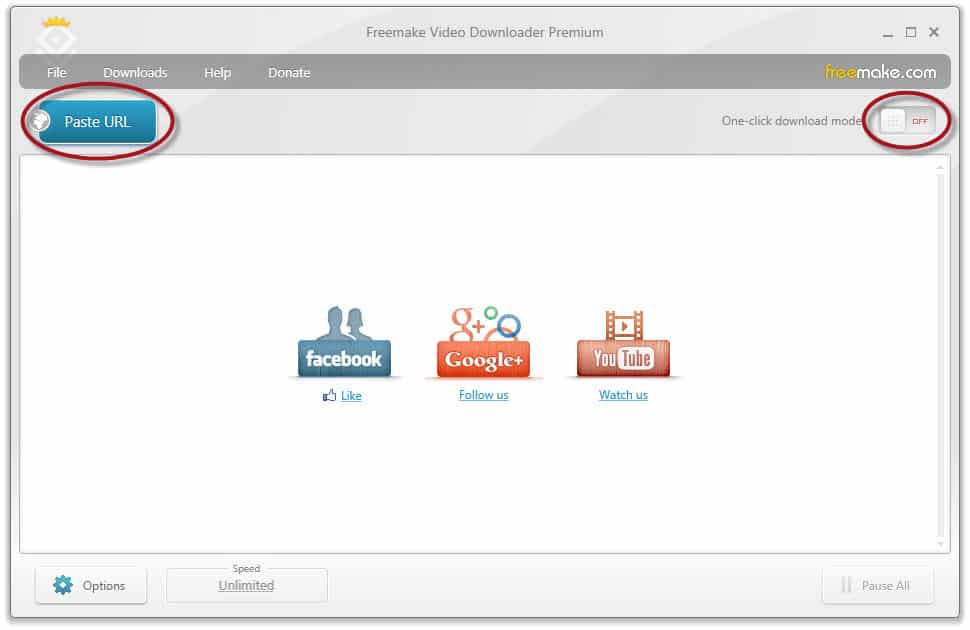Image resolution: width=970 pixels, height=630 pixels.
Task: Open Options with the gear button
Action: click(x=91, y=585)
